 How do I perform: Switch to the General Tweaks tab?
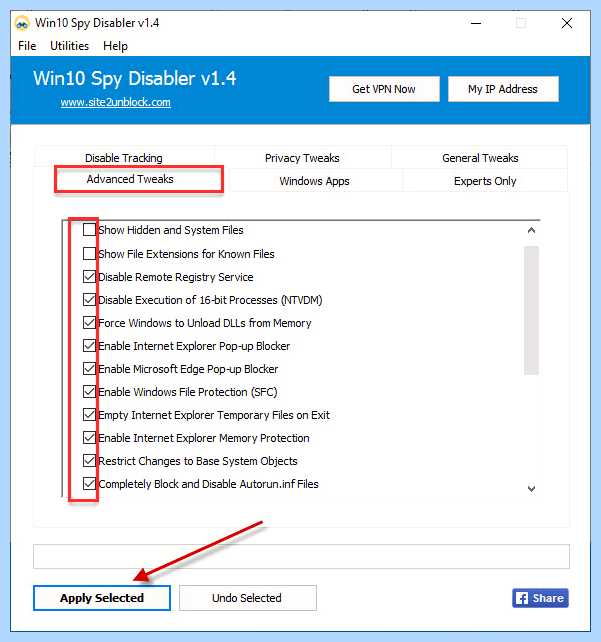480,158
